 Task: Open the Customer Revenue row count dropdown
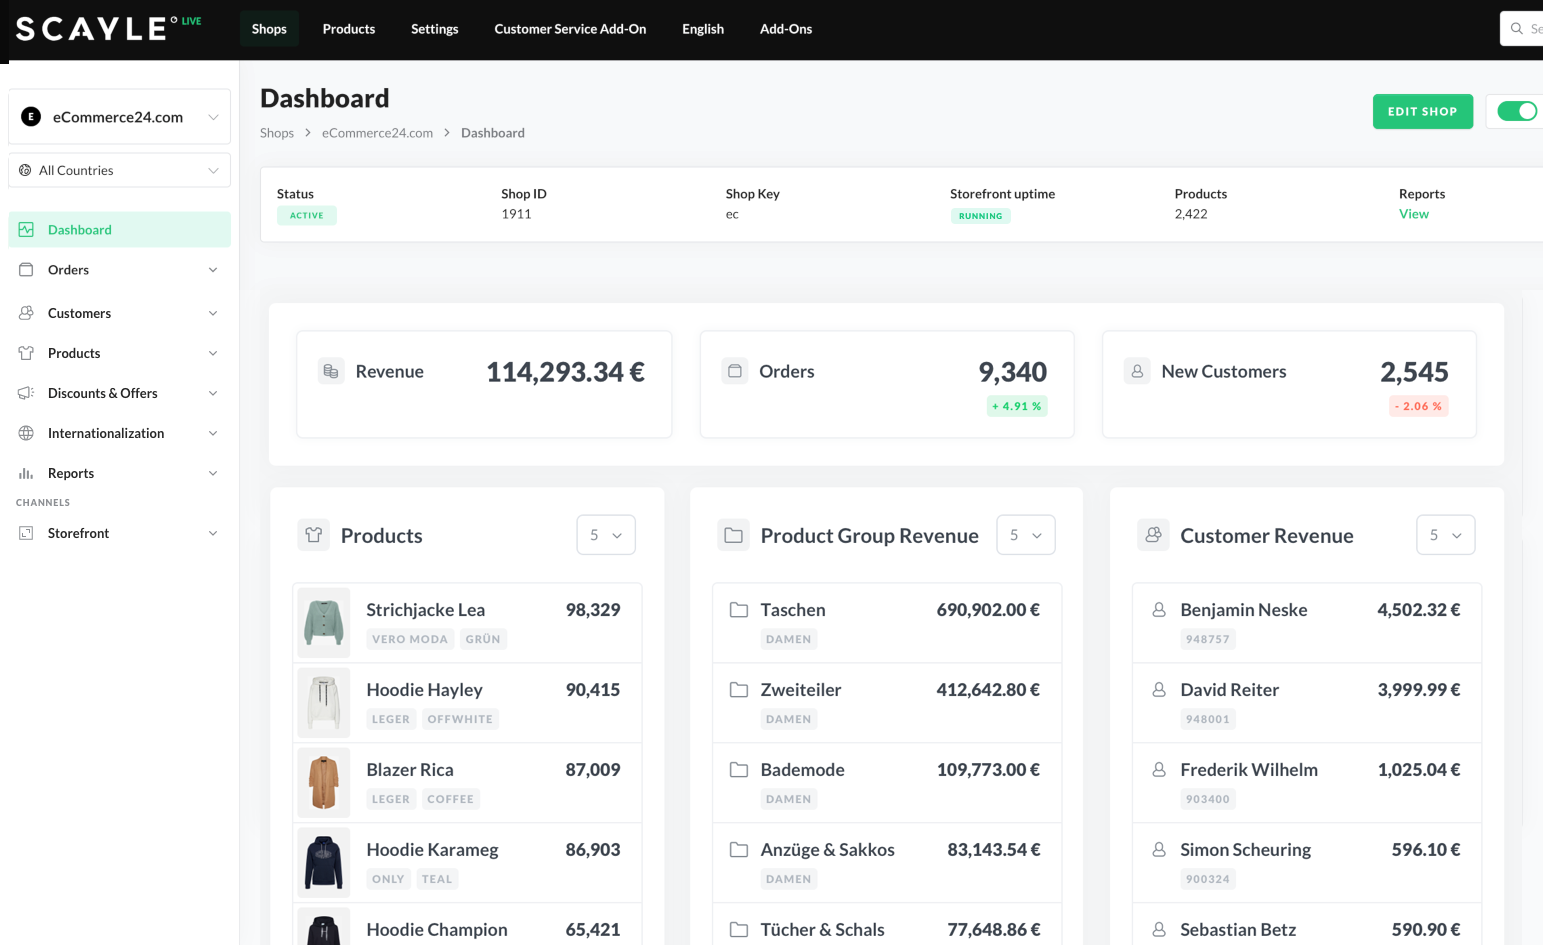pyautogui.click(x=1445, y=535)
